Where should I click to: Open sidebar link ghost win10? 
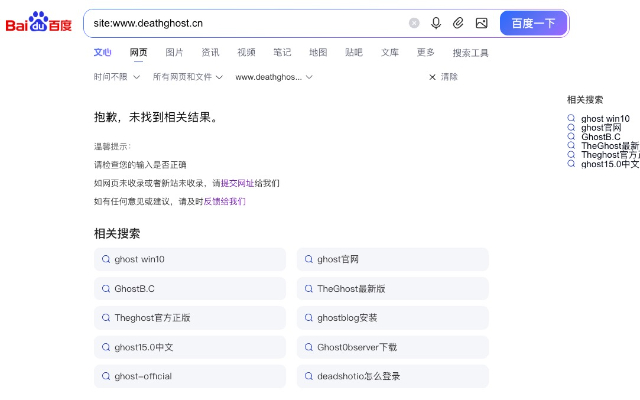605,119
